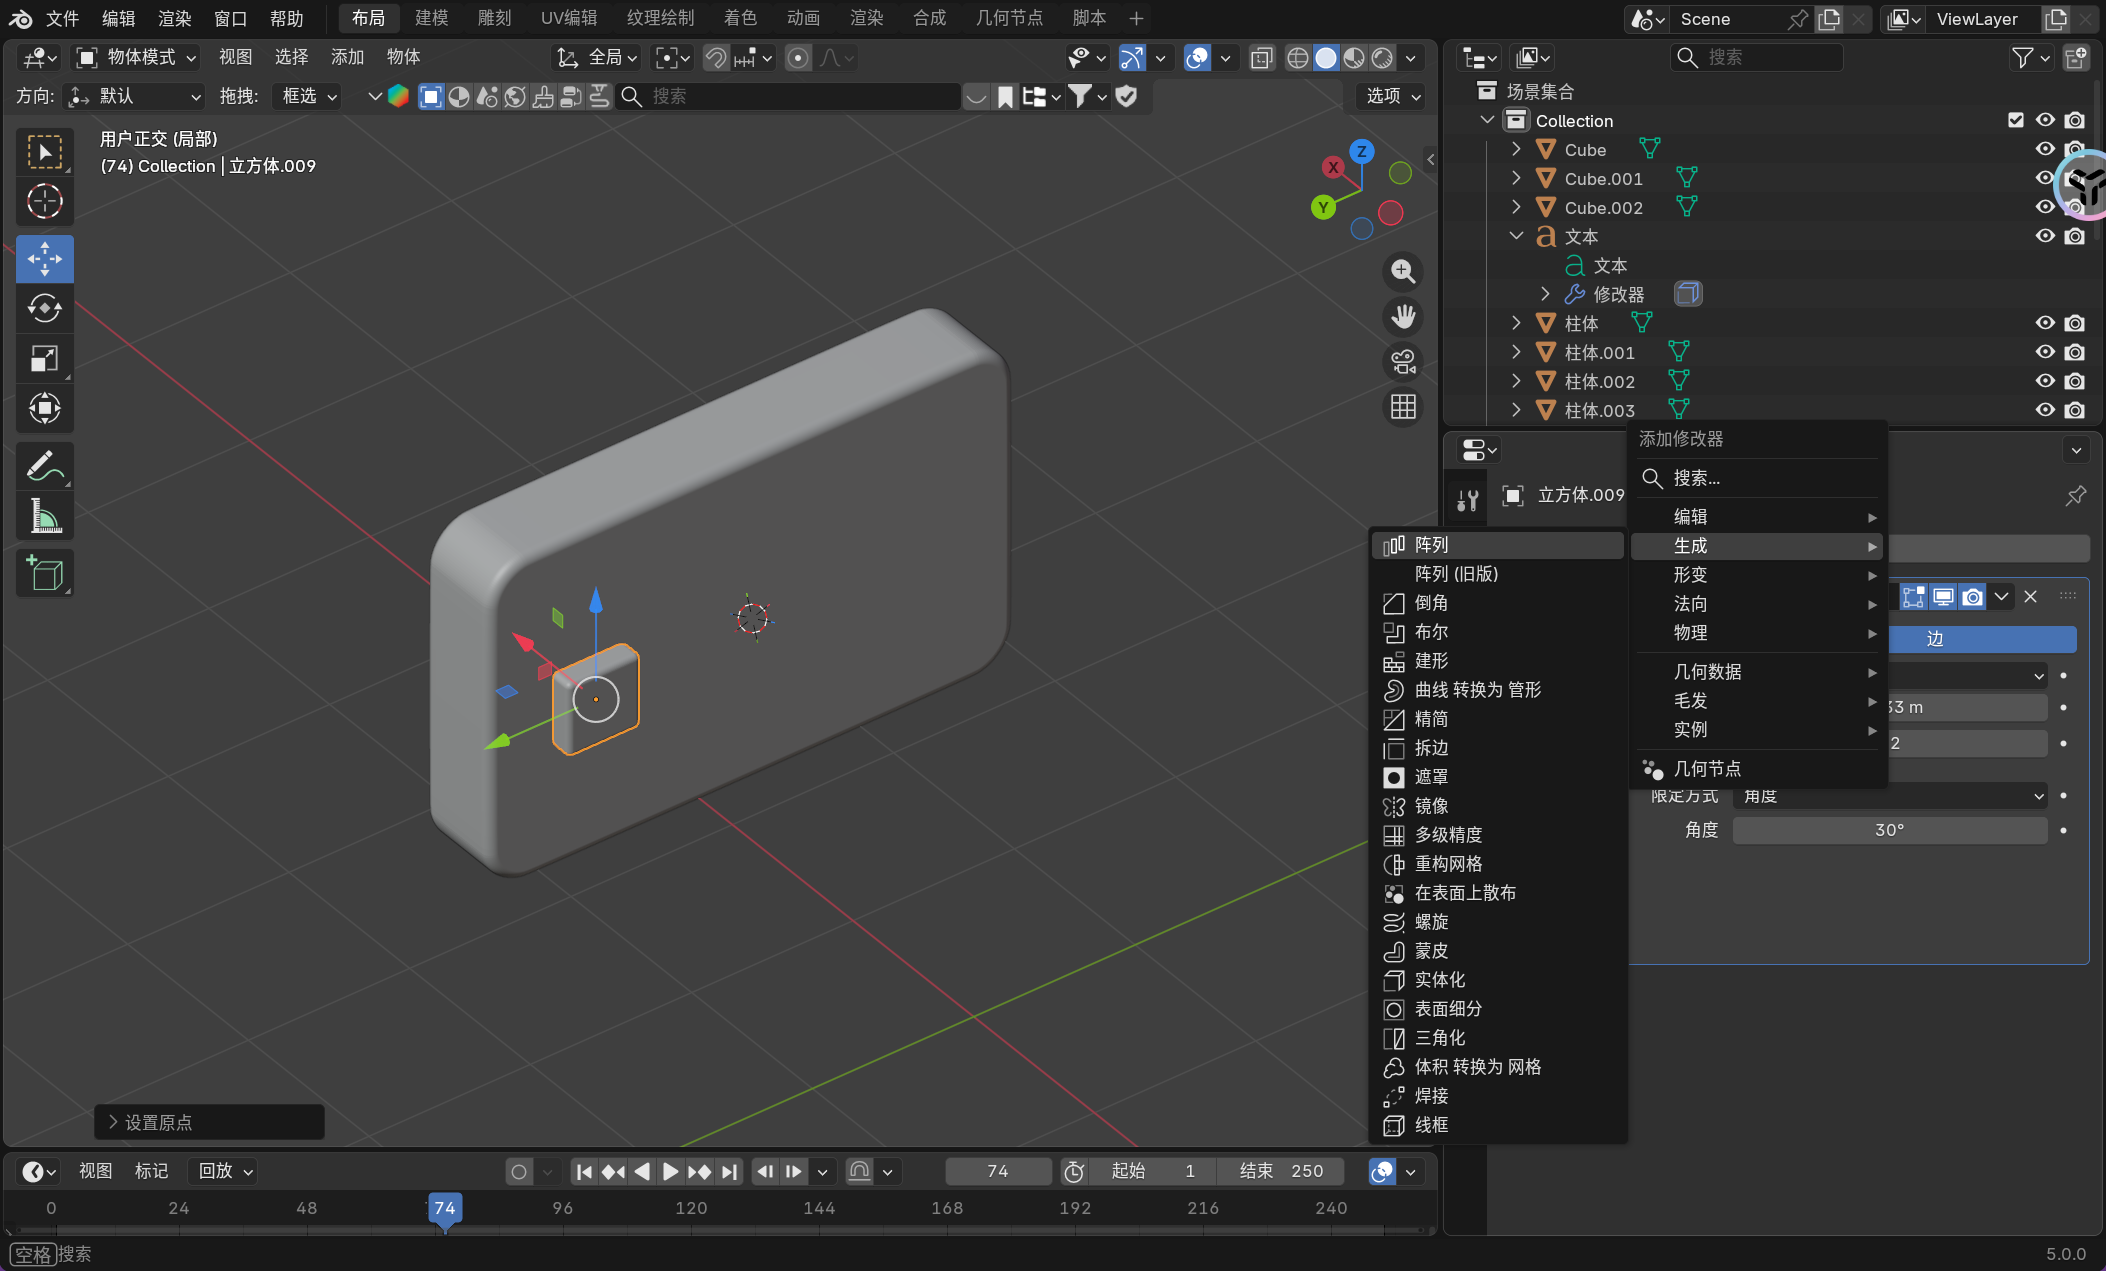This screenshot has height=1271, width=2106.
Task: Choose the Add Cube tool
Action: tap(44, 573)
